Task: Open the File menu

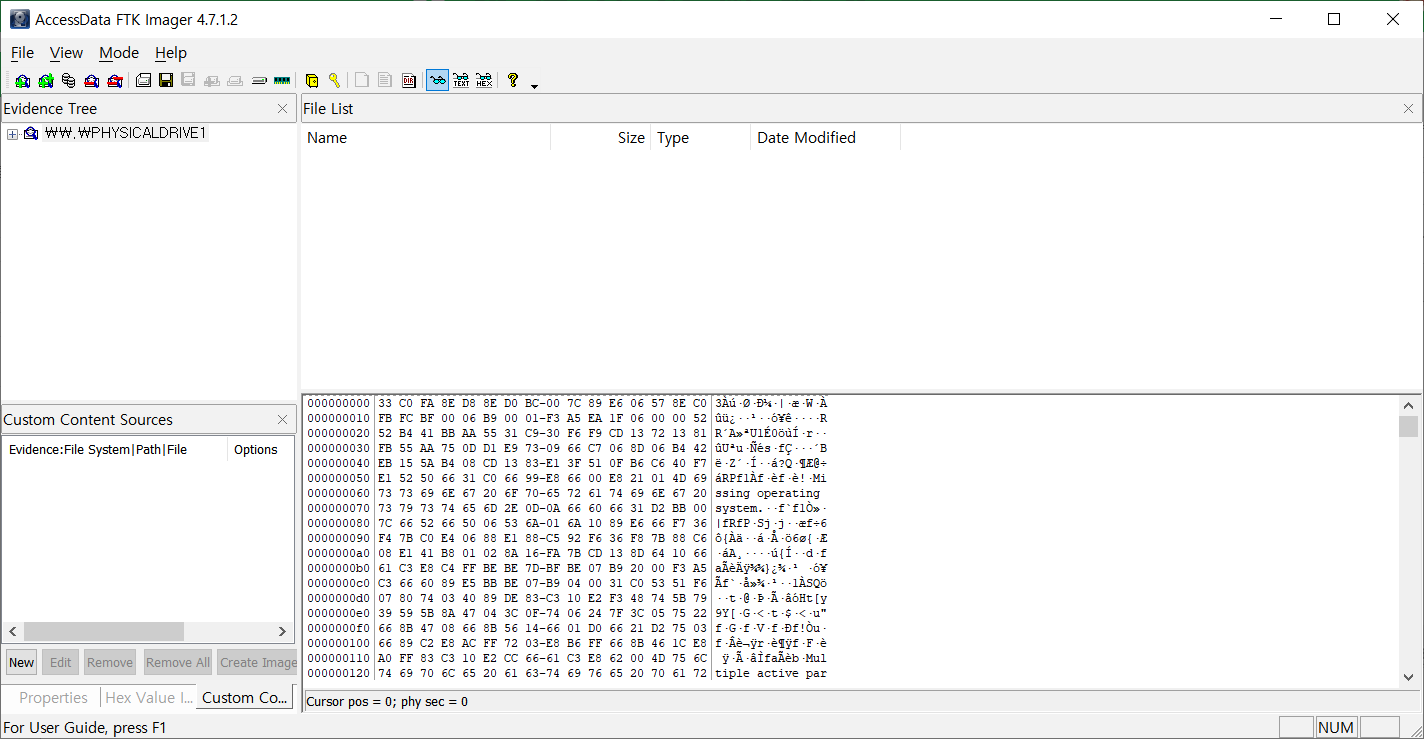Action: tap(22, 53)
